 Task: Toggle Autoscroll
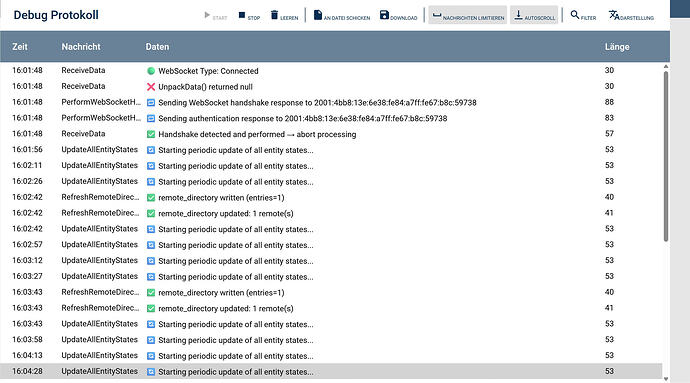(534, 15)
